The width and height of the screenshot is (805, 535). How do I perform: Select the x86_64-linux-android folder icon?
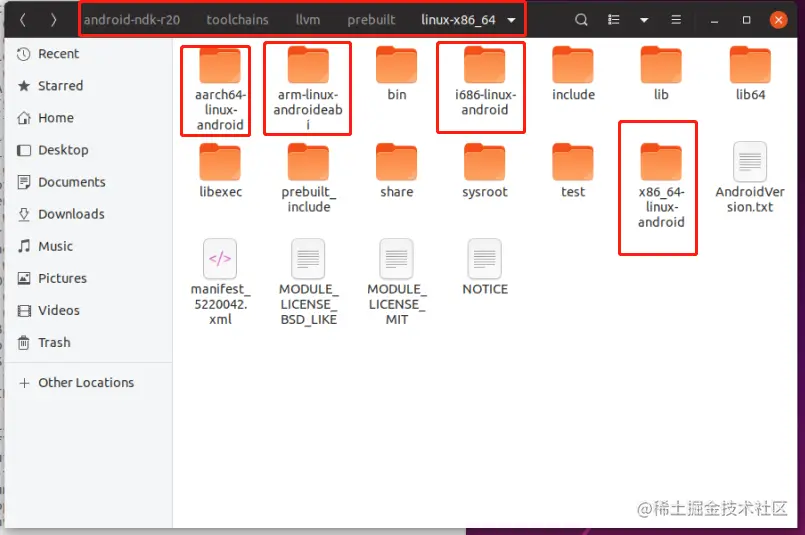[661, 162]
